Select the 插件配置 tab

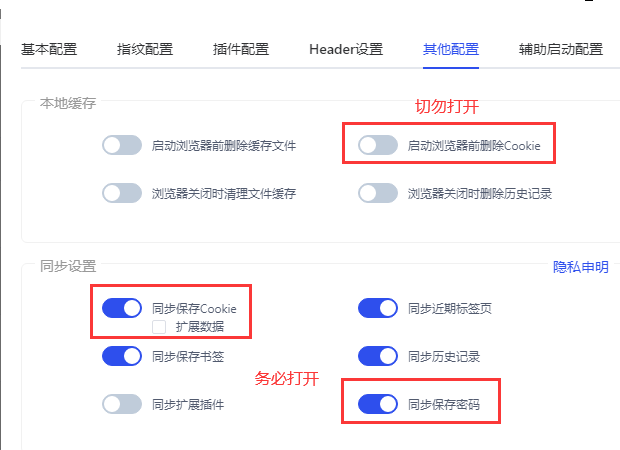[241, 49]
